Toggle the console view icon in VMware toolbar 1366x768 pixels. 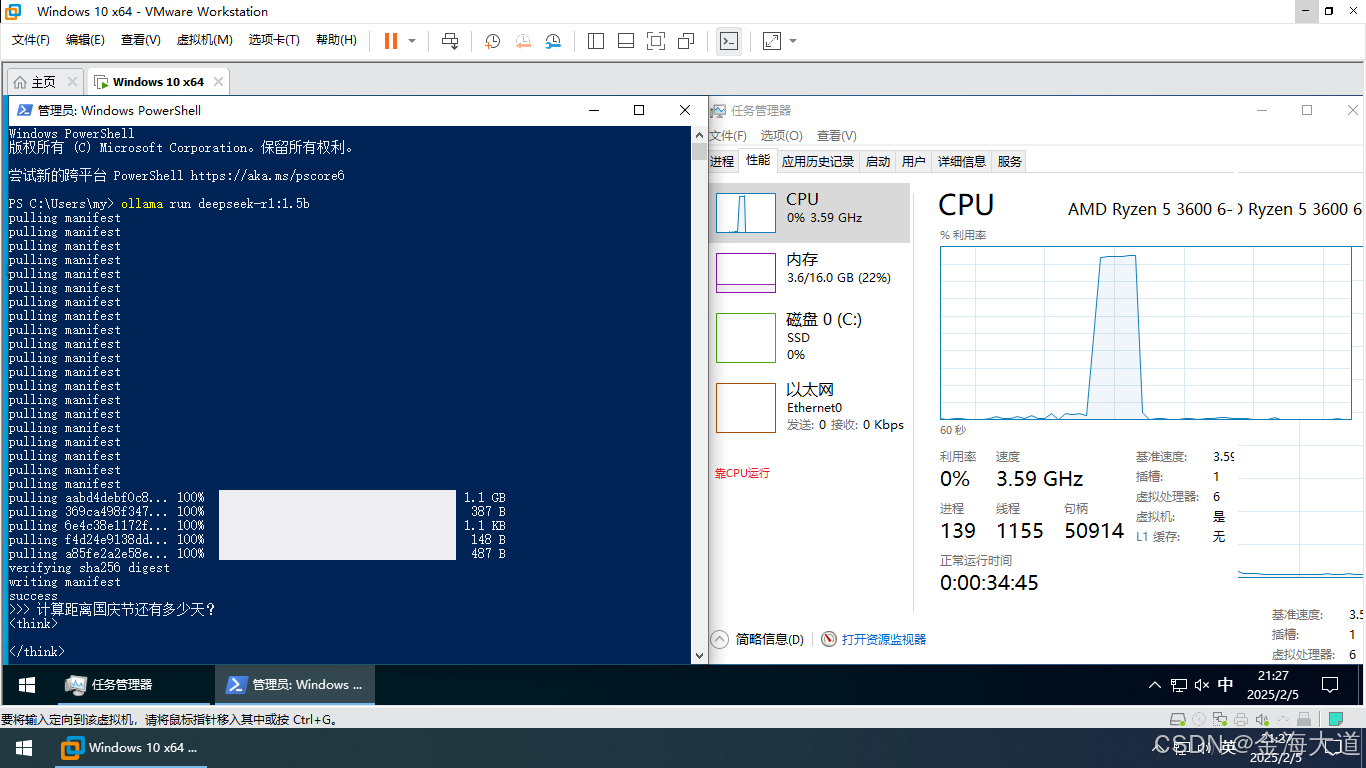tap(729, 41)
